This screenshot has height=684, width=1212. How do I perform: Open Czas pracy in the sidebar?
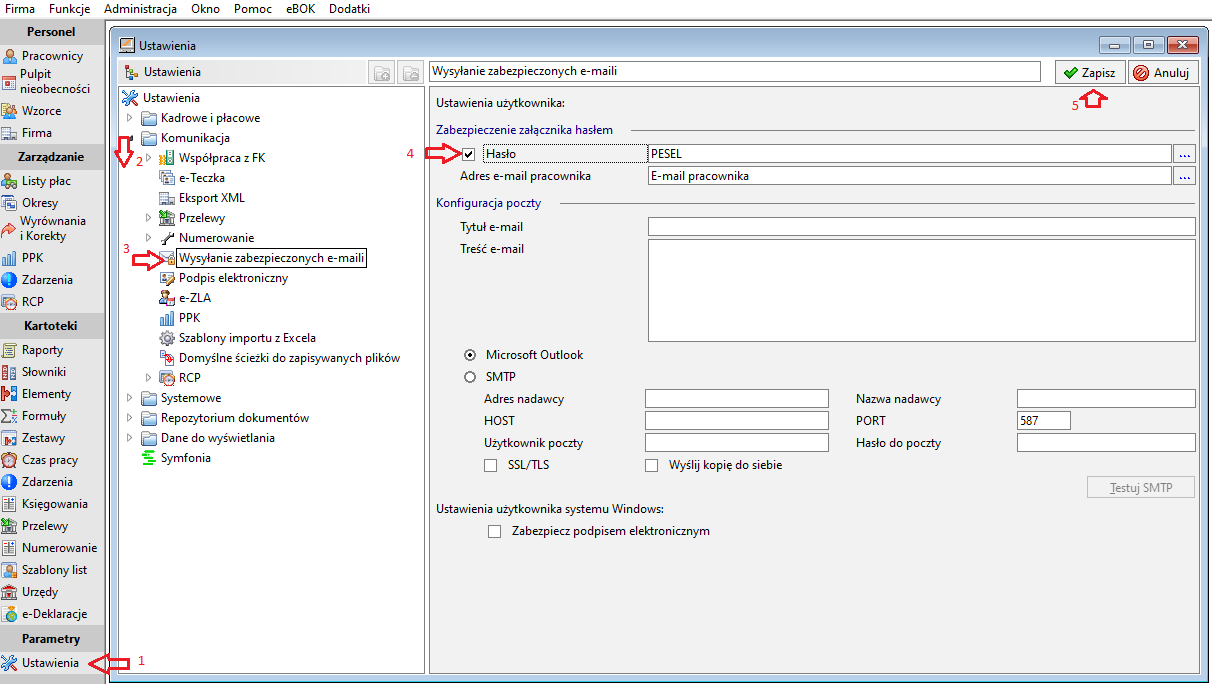(x=52, y=460)
